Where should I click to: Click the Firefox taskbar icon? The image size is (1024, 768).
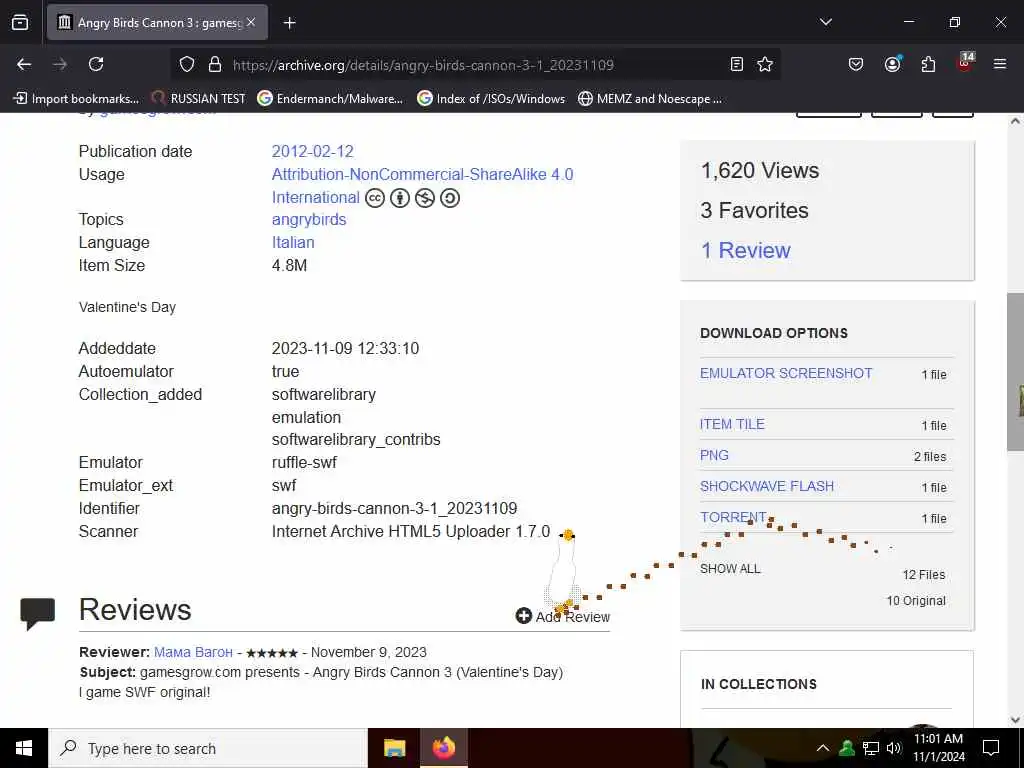click(443, 748)
